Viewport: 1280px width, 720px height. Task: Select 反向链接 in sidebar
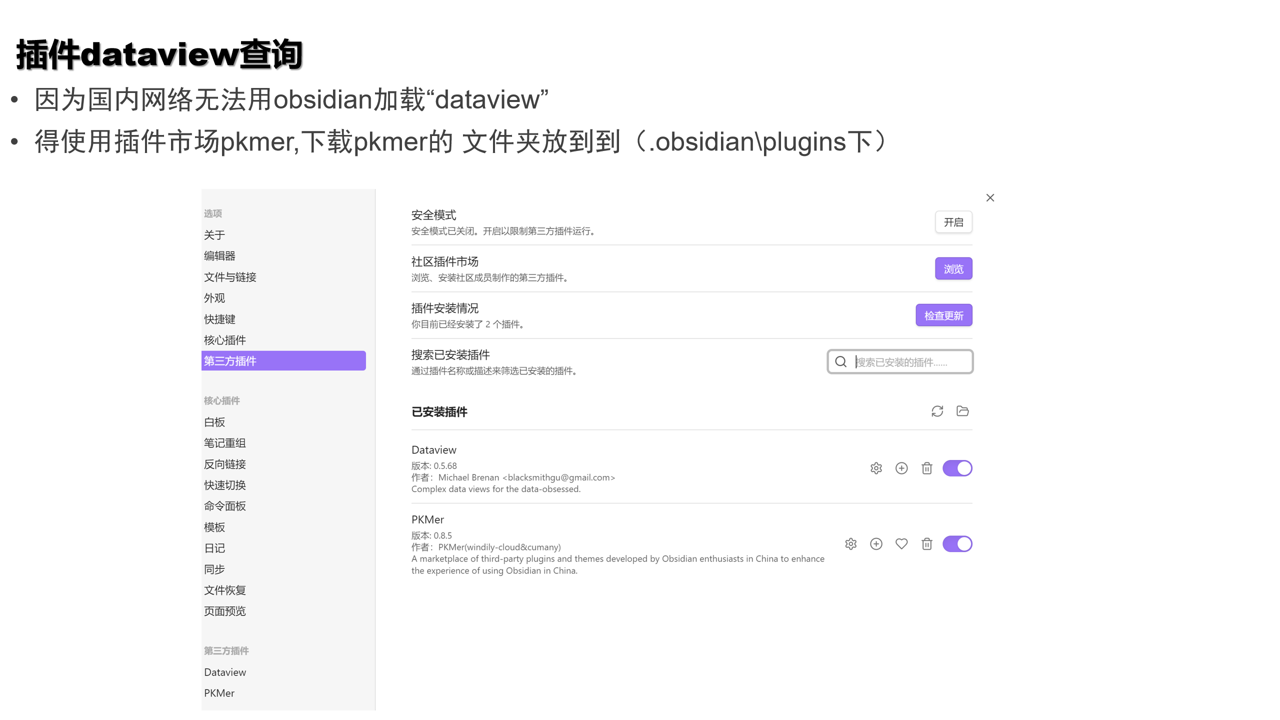(x=225, y=464)
